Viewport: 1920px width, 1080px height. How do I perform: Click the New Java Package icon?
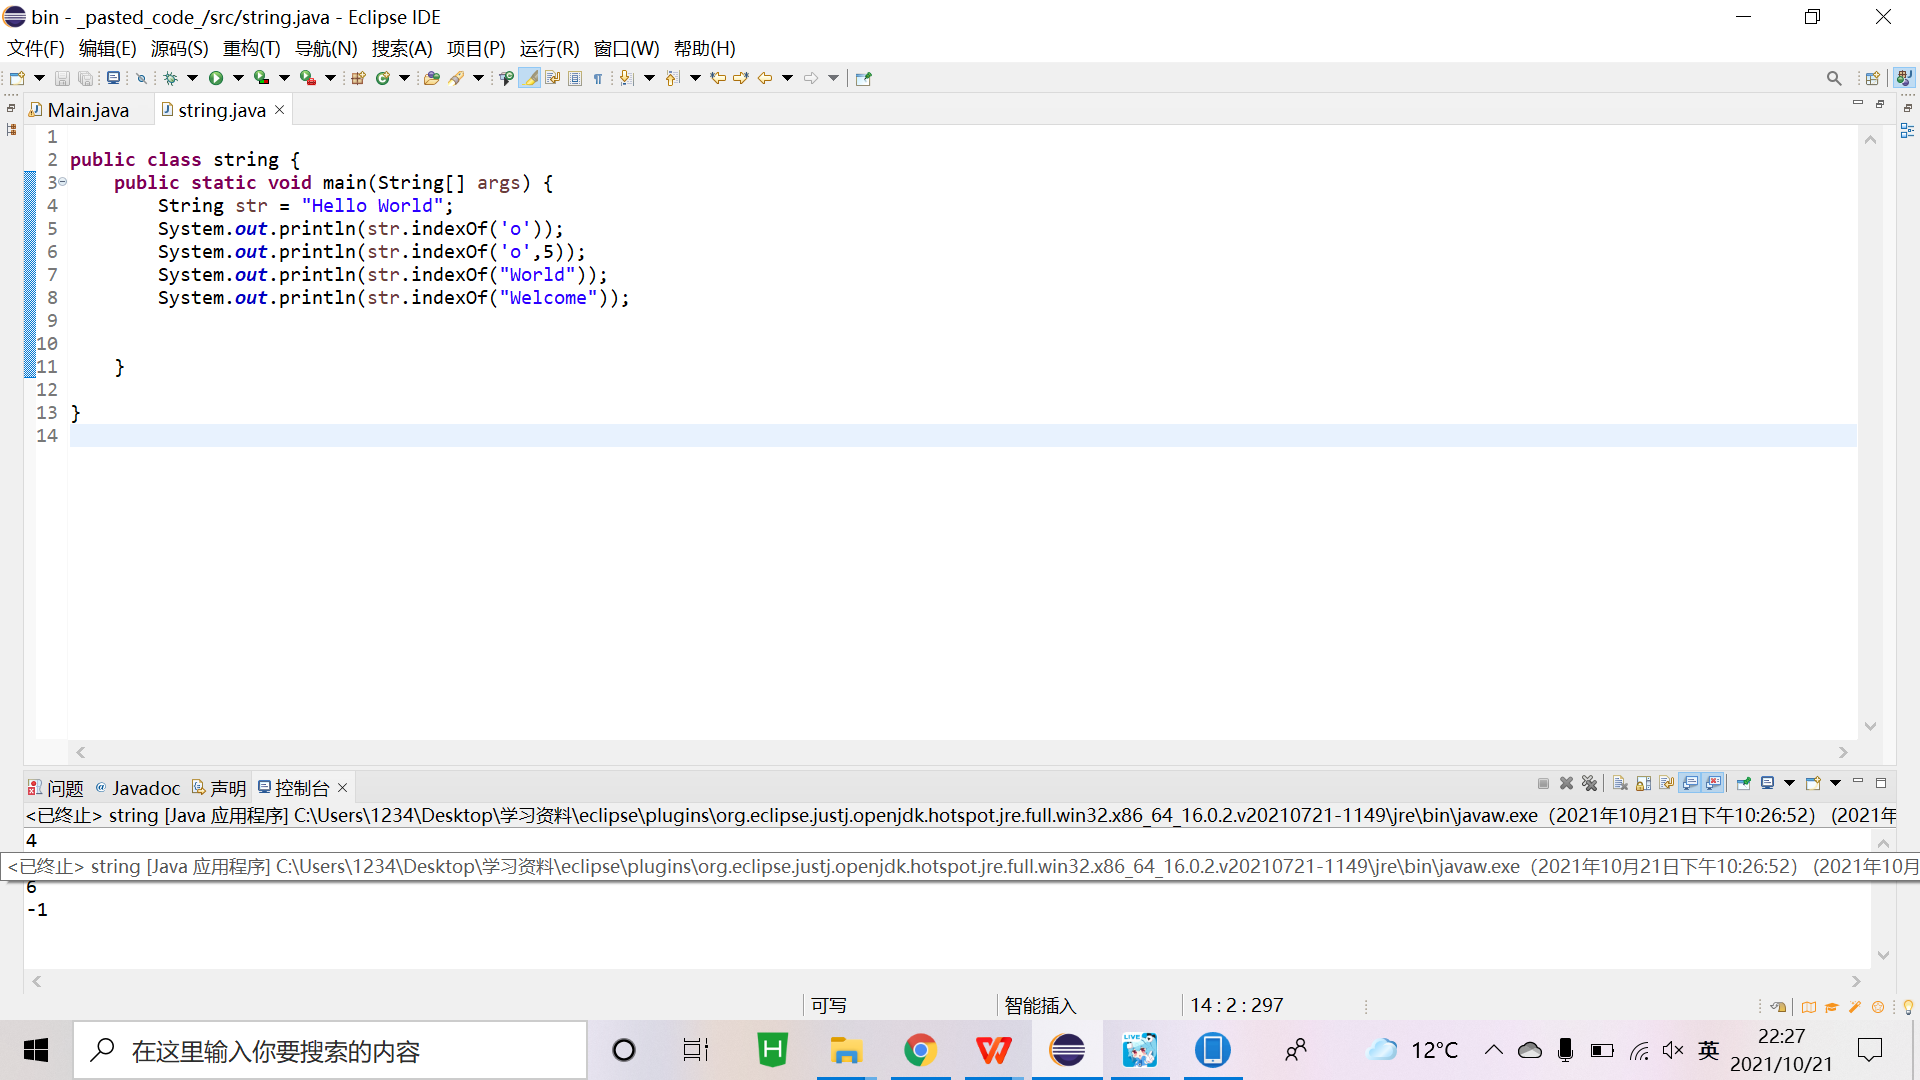(358, 78)
